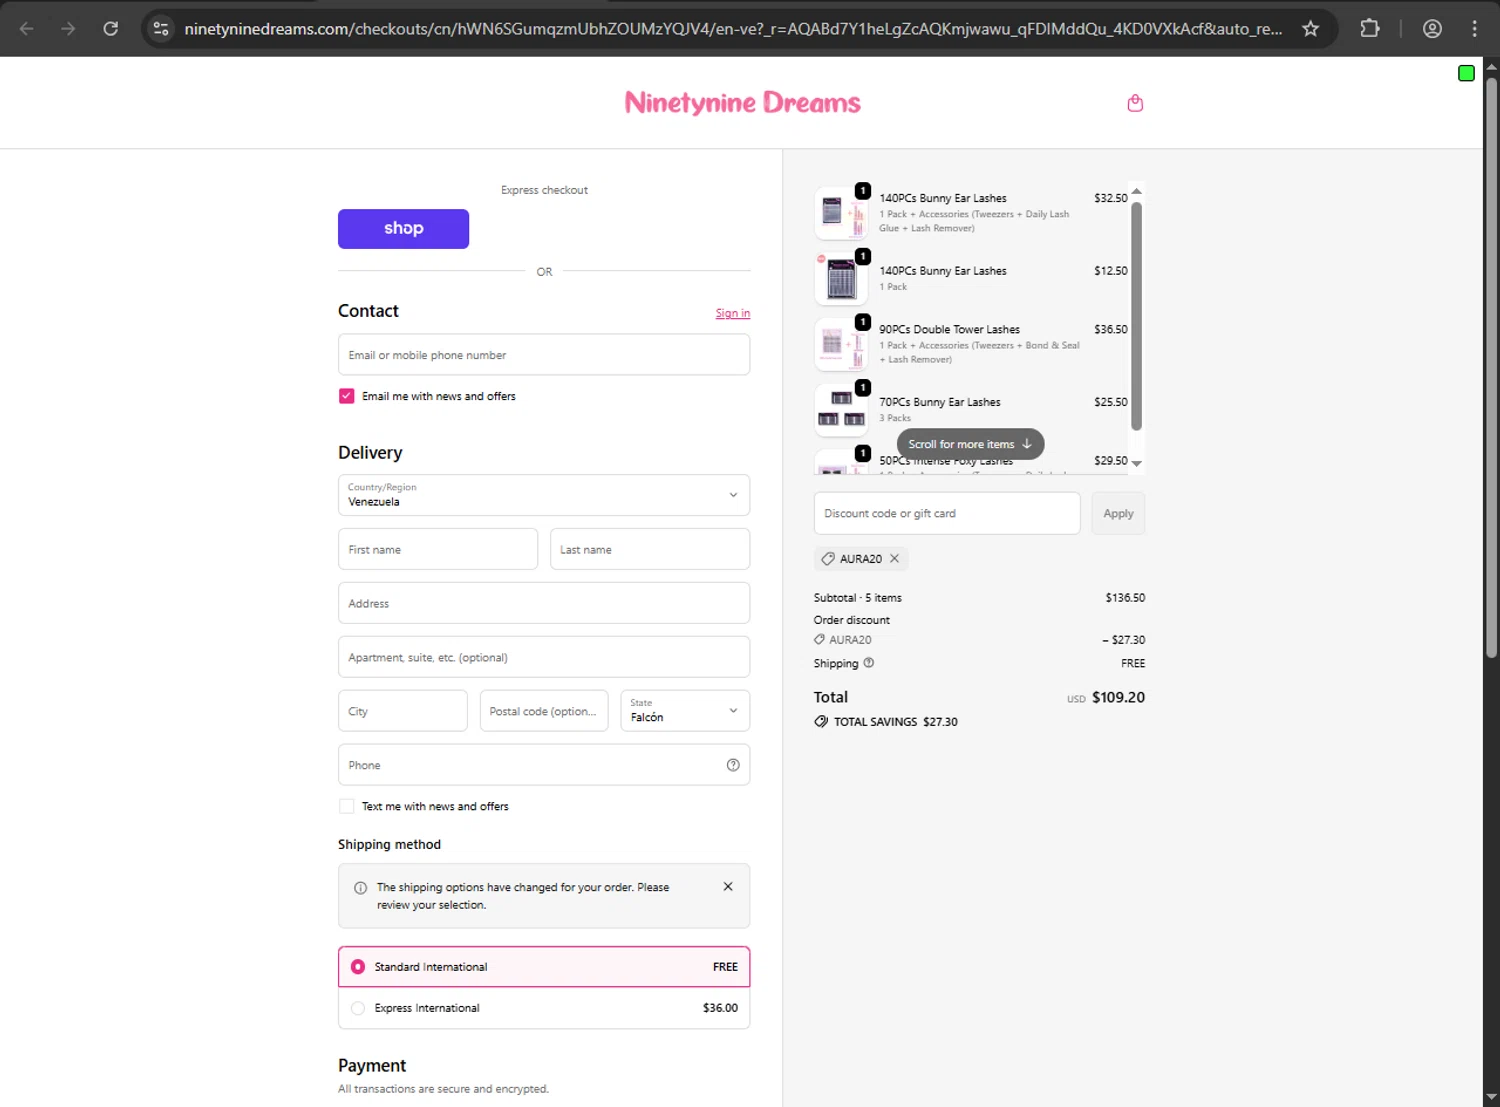Screen dimensions: 1500x1107
Task: Click the total amount $109.20
Action: [x=1118, y=698]
